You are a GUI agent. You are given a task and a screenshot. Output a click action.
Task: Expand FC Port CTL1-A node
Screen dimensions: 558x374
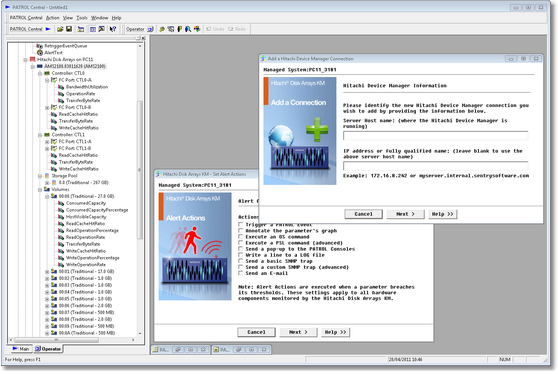(x=47, y=142)
